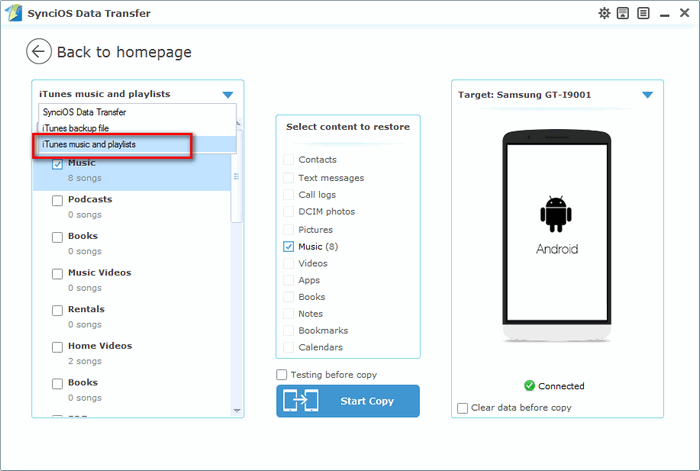Click the SynciOS app logo icon
Image resolution: width=700 pixels, height=471 pixels.
[x=12, y=13]
